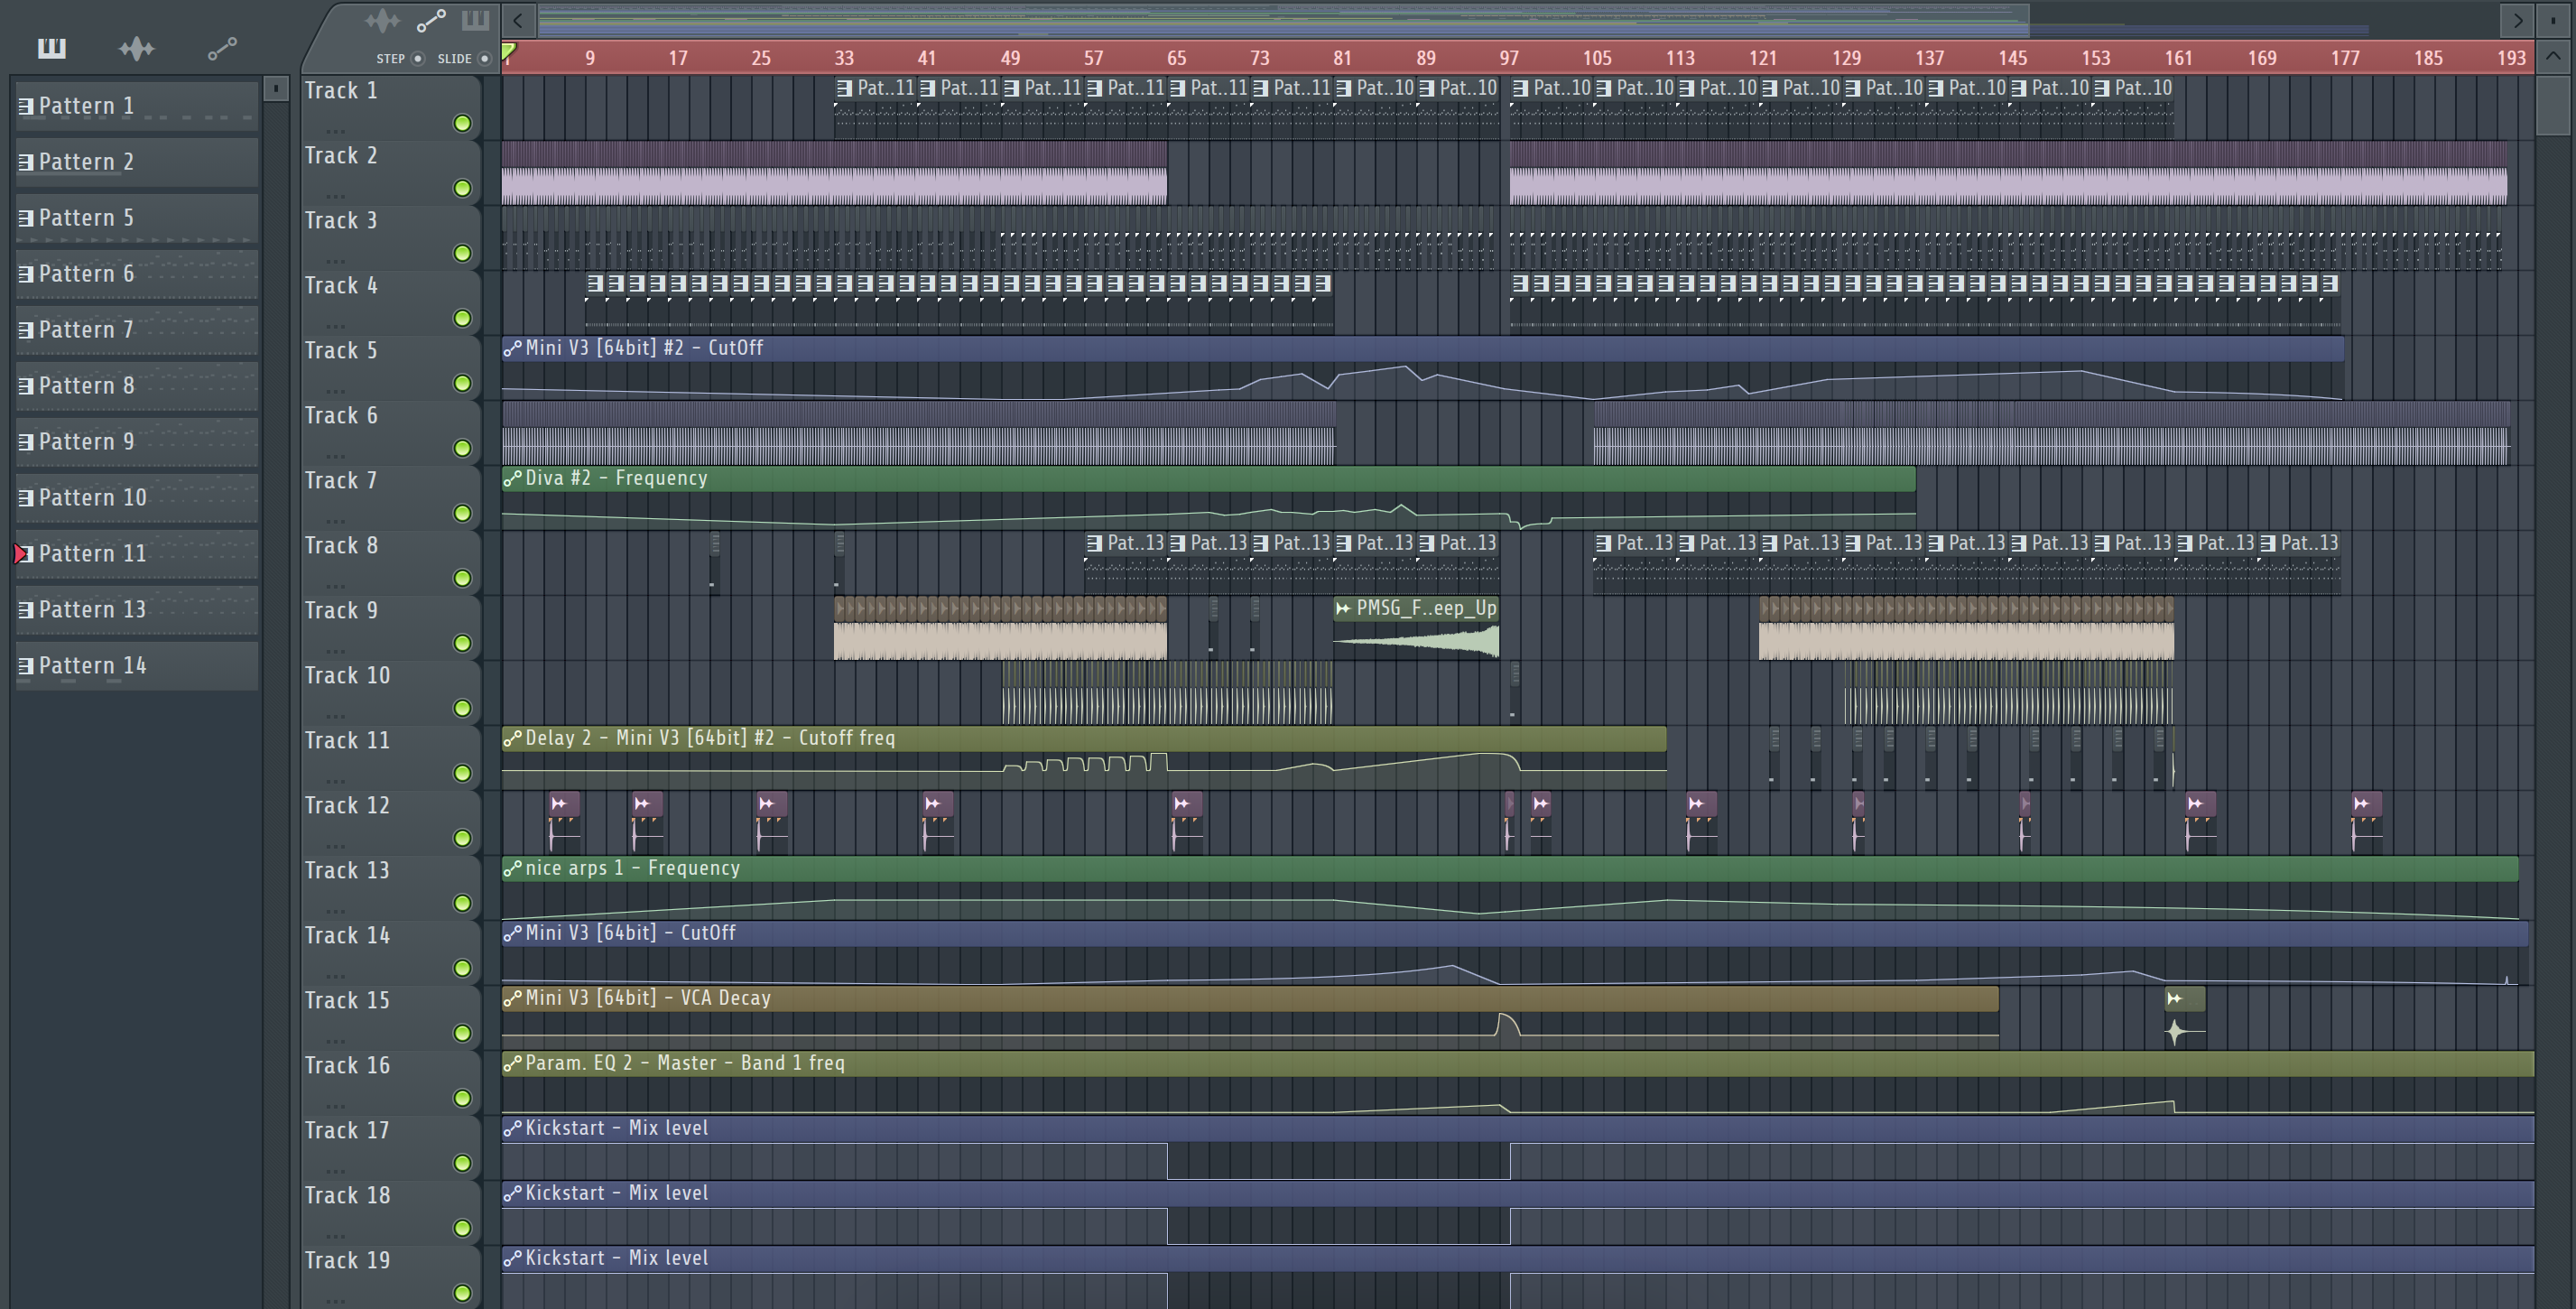Click the picker panel scroll handle
The width and height of the screenshot is (2576, 1309).
point(276,89)
